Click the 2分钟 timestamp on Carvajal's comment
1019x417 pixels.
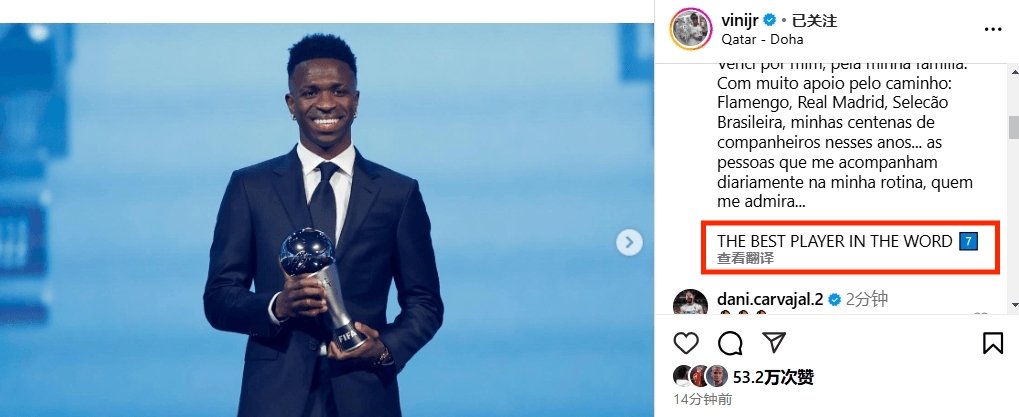coord(867,299)
